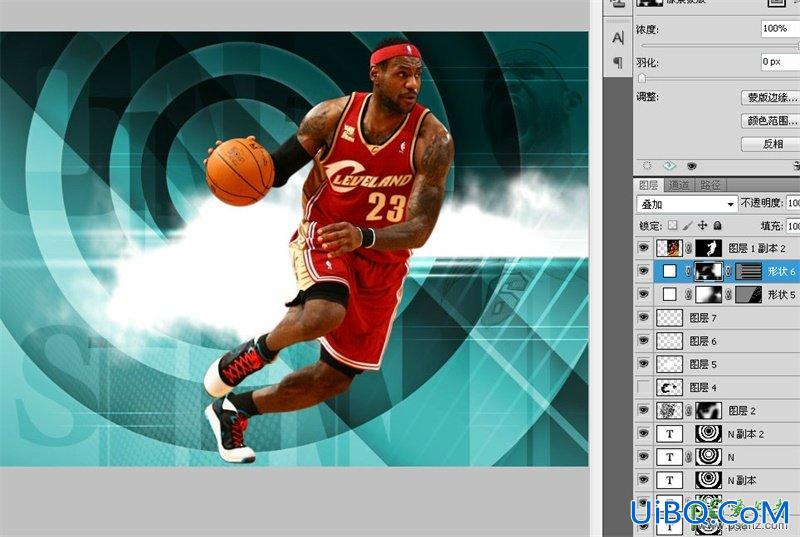Select layer mask thumbnail of 图层 1 副本 2
The width and height of the screenshot is (800, 537).
[709, 248]
